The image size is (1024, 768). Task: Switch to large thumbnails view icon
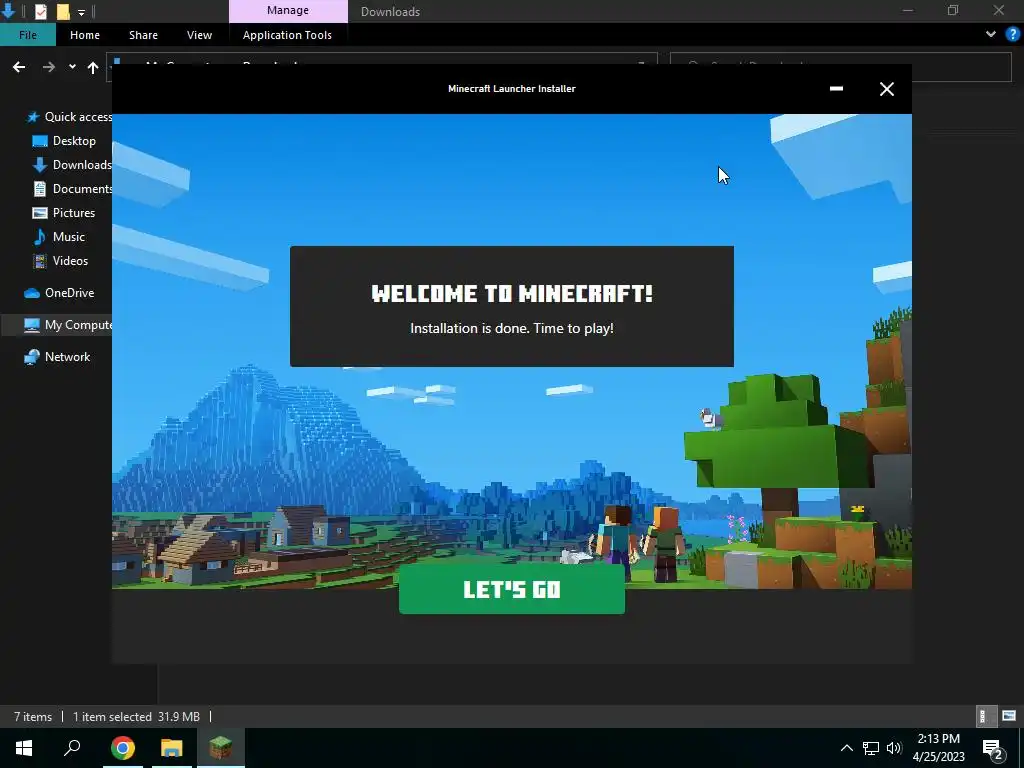[1009, 716]
